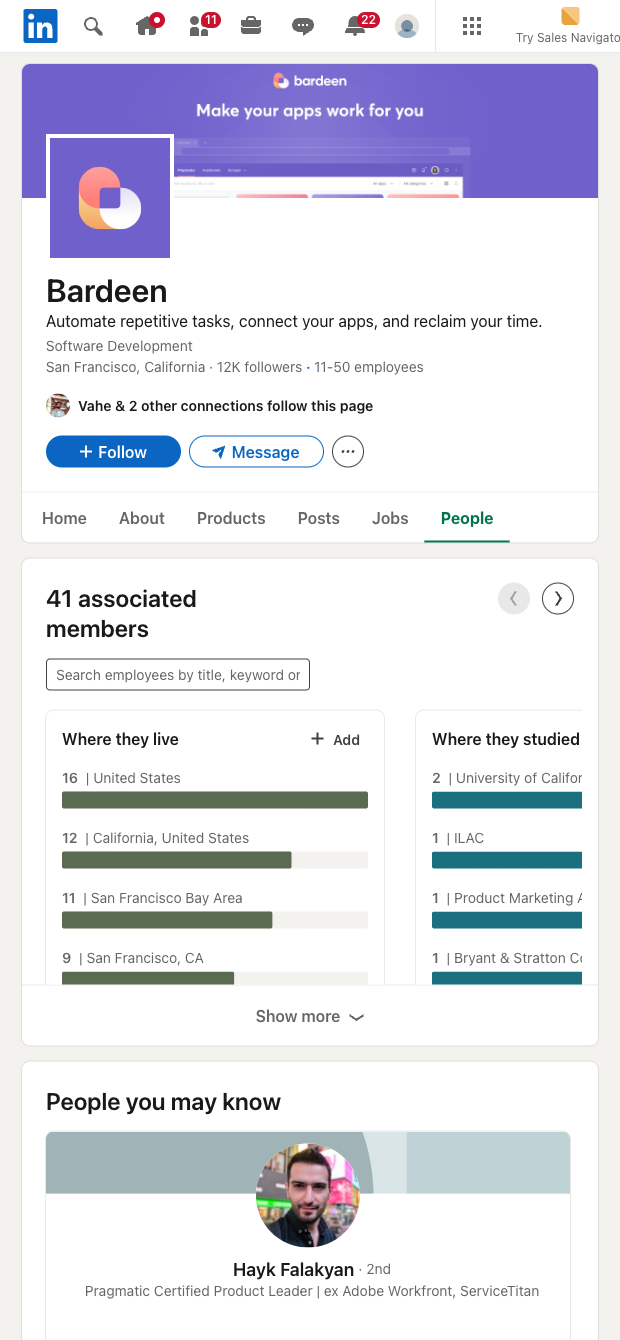
Task: Follow the Bardeen page
Action: coord(113,452)
